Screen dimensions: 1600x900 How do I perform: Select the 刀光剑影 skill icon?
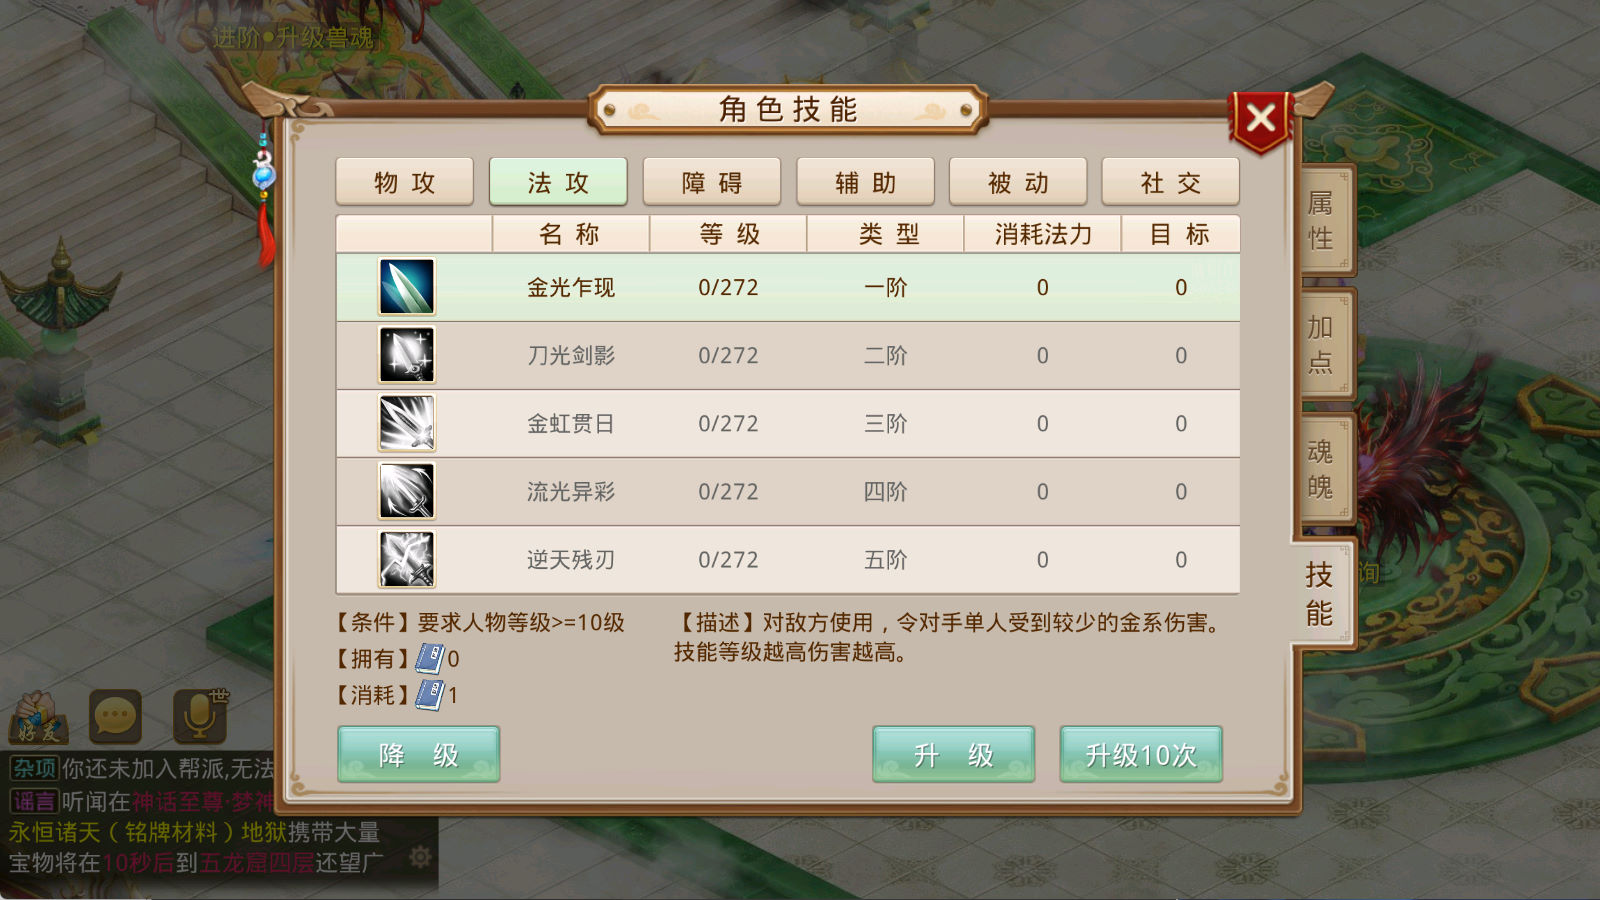[407, 355]
